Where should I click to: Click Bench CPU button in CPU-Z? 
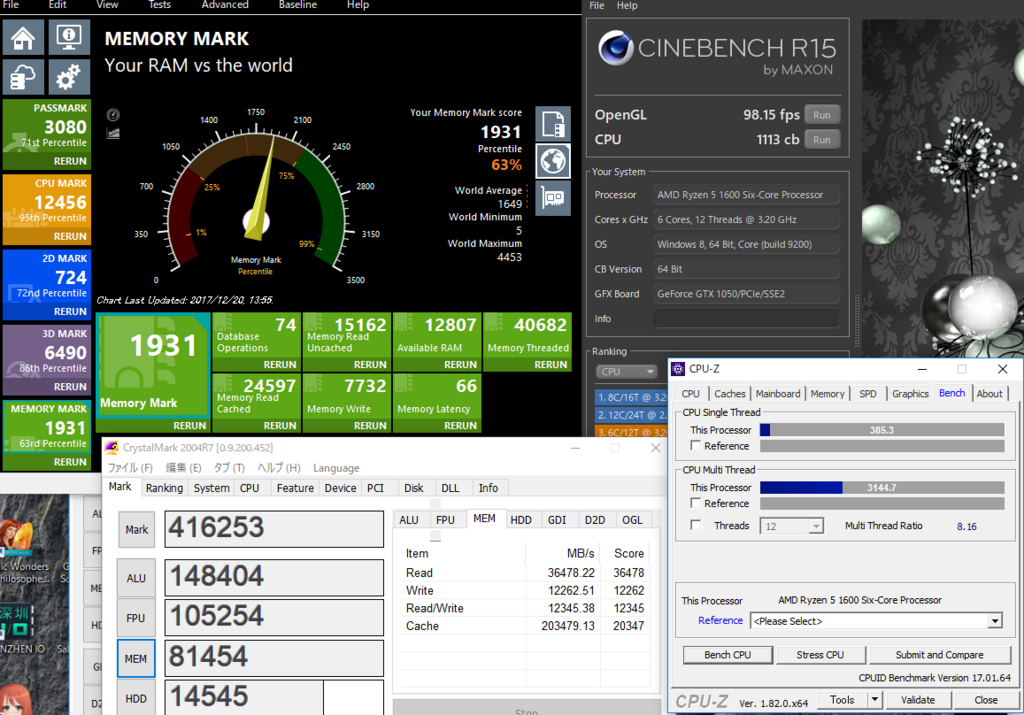click(x=728, y=655)
